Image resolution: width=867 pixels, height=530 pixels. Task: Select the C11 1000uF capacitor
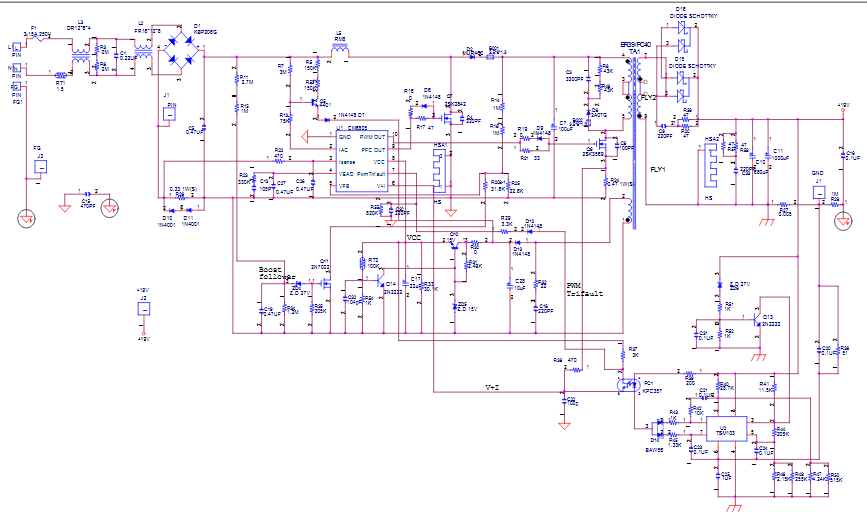click(767, 156)
